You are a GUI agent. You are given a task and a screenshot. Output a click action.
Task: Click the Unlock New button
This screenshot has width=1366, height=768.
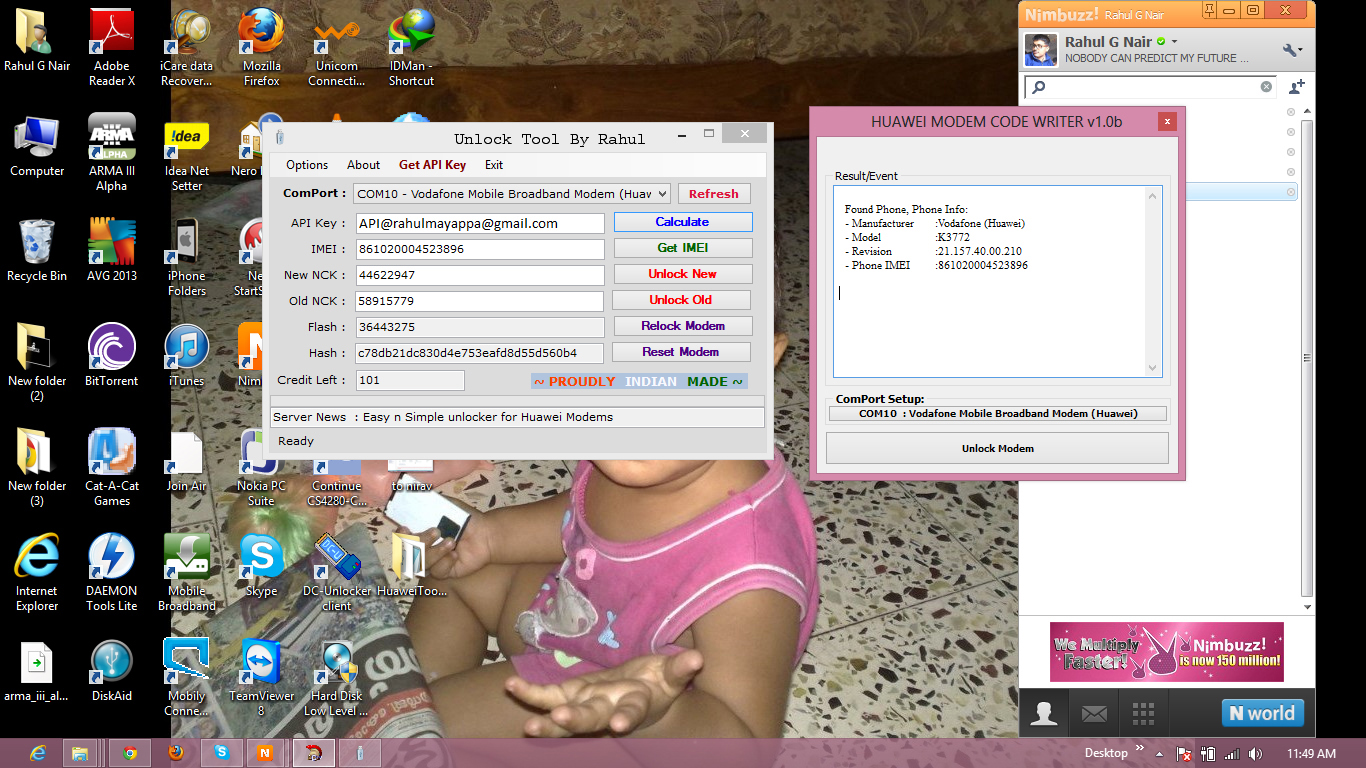tap(682, 274)
